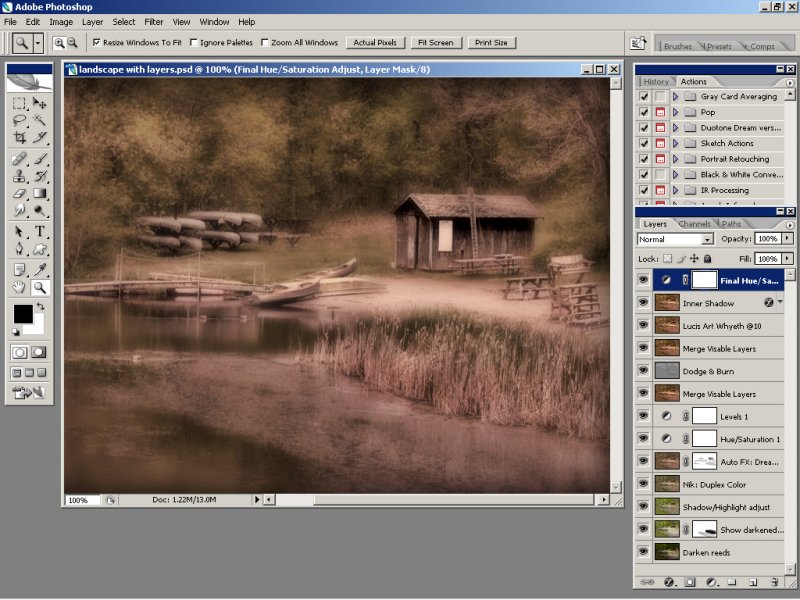The image size is (800, 600).
Task: Click Zoom Out magnifier in options bar
Action: [72, 43]
